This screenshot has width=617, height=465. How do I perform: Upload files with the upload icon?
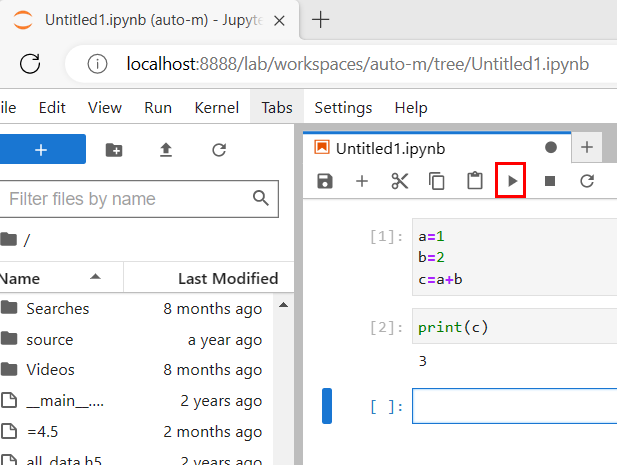click(x=166, y=150)
